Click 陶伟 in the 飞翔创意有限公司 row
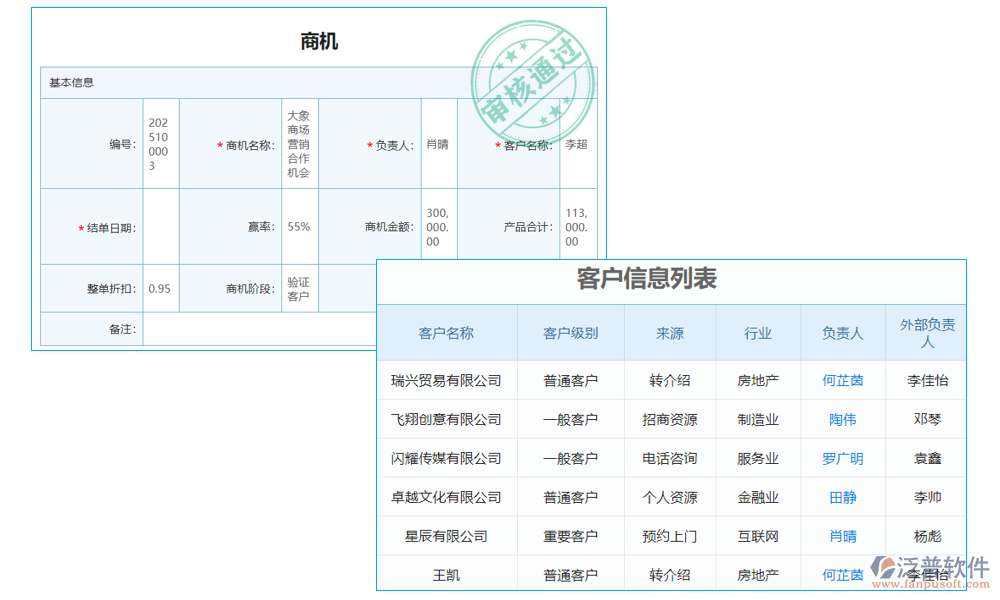Viewport: 1000px width, 600px height. pos(841,419)
